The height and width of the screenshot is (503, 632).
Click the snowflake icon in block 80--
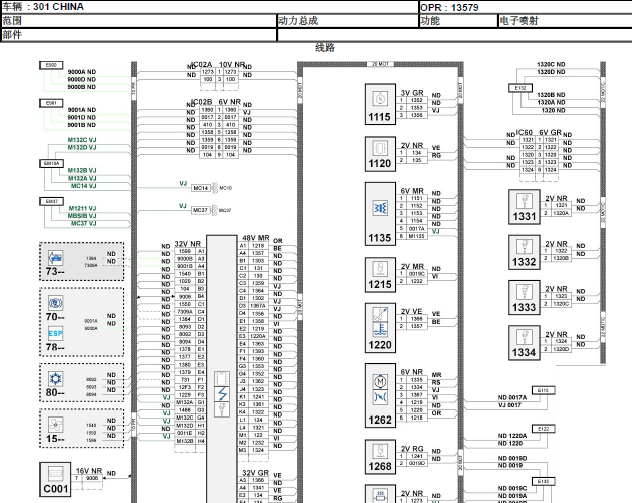55,379
